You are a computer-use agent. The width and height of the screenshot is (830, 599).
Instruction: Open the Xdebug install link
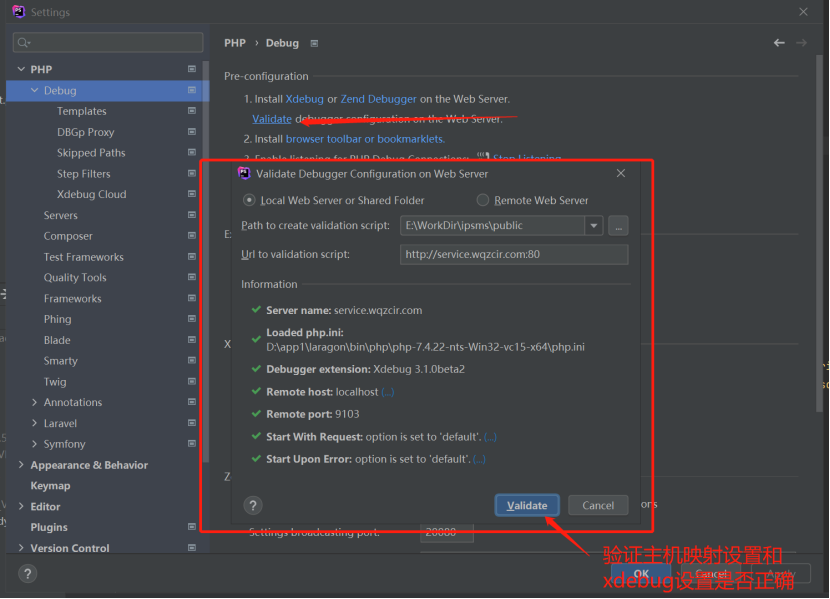point(304,99)
